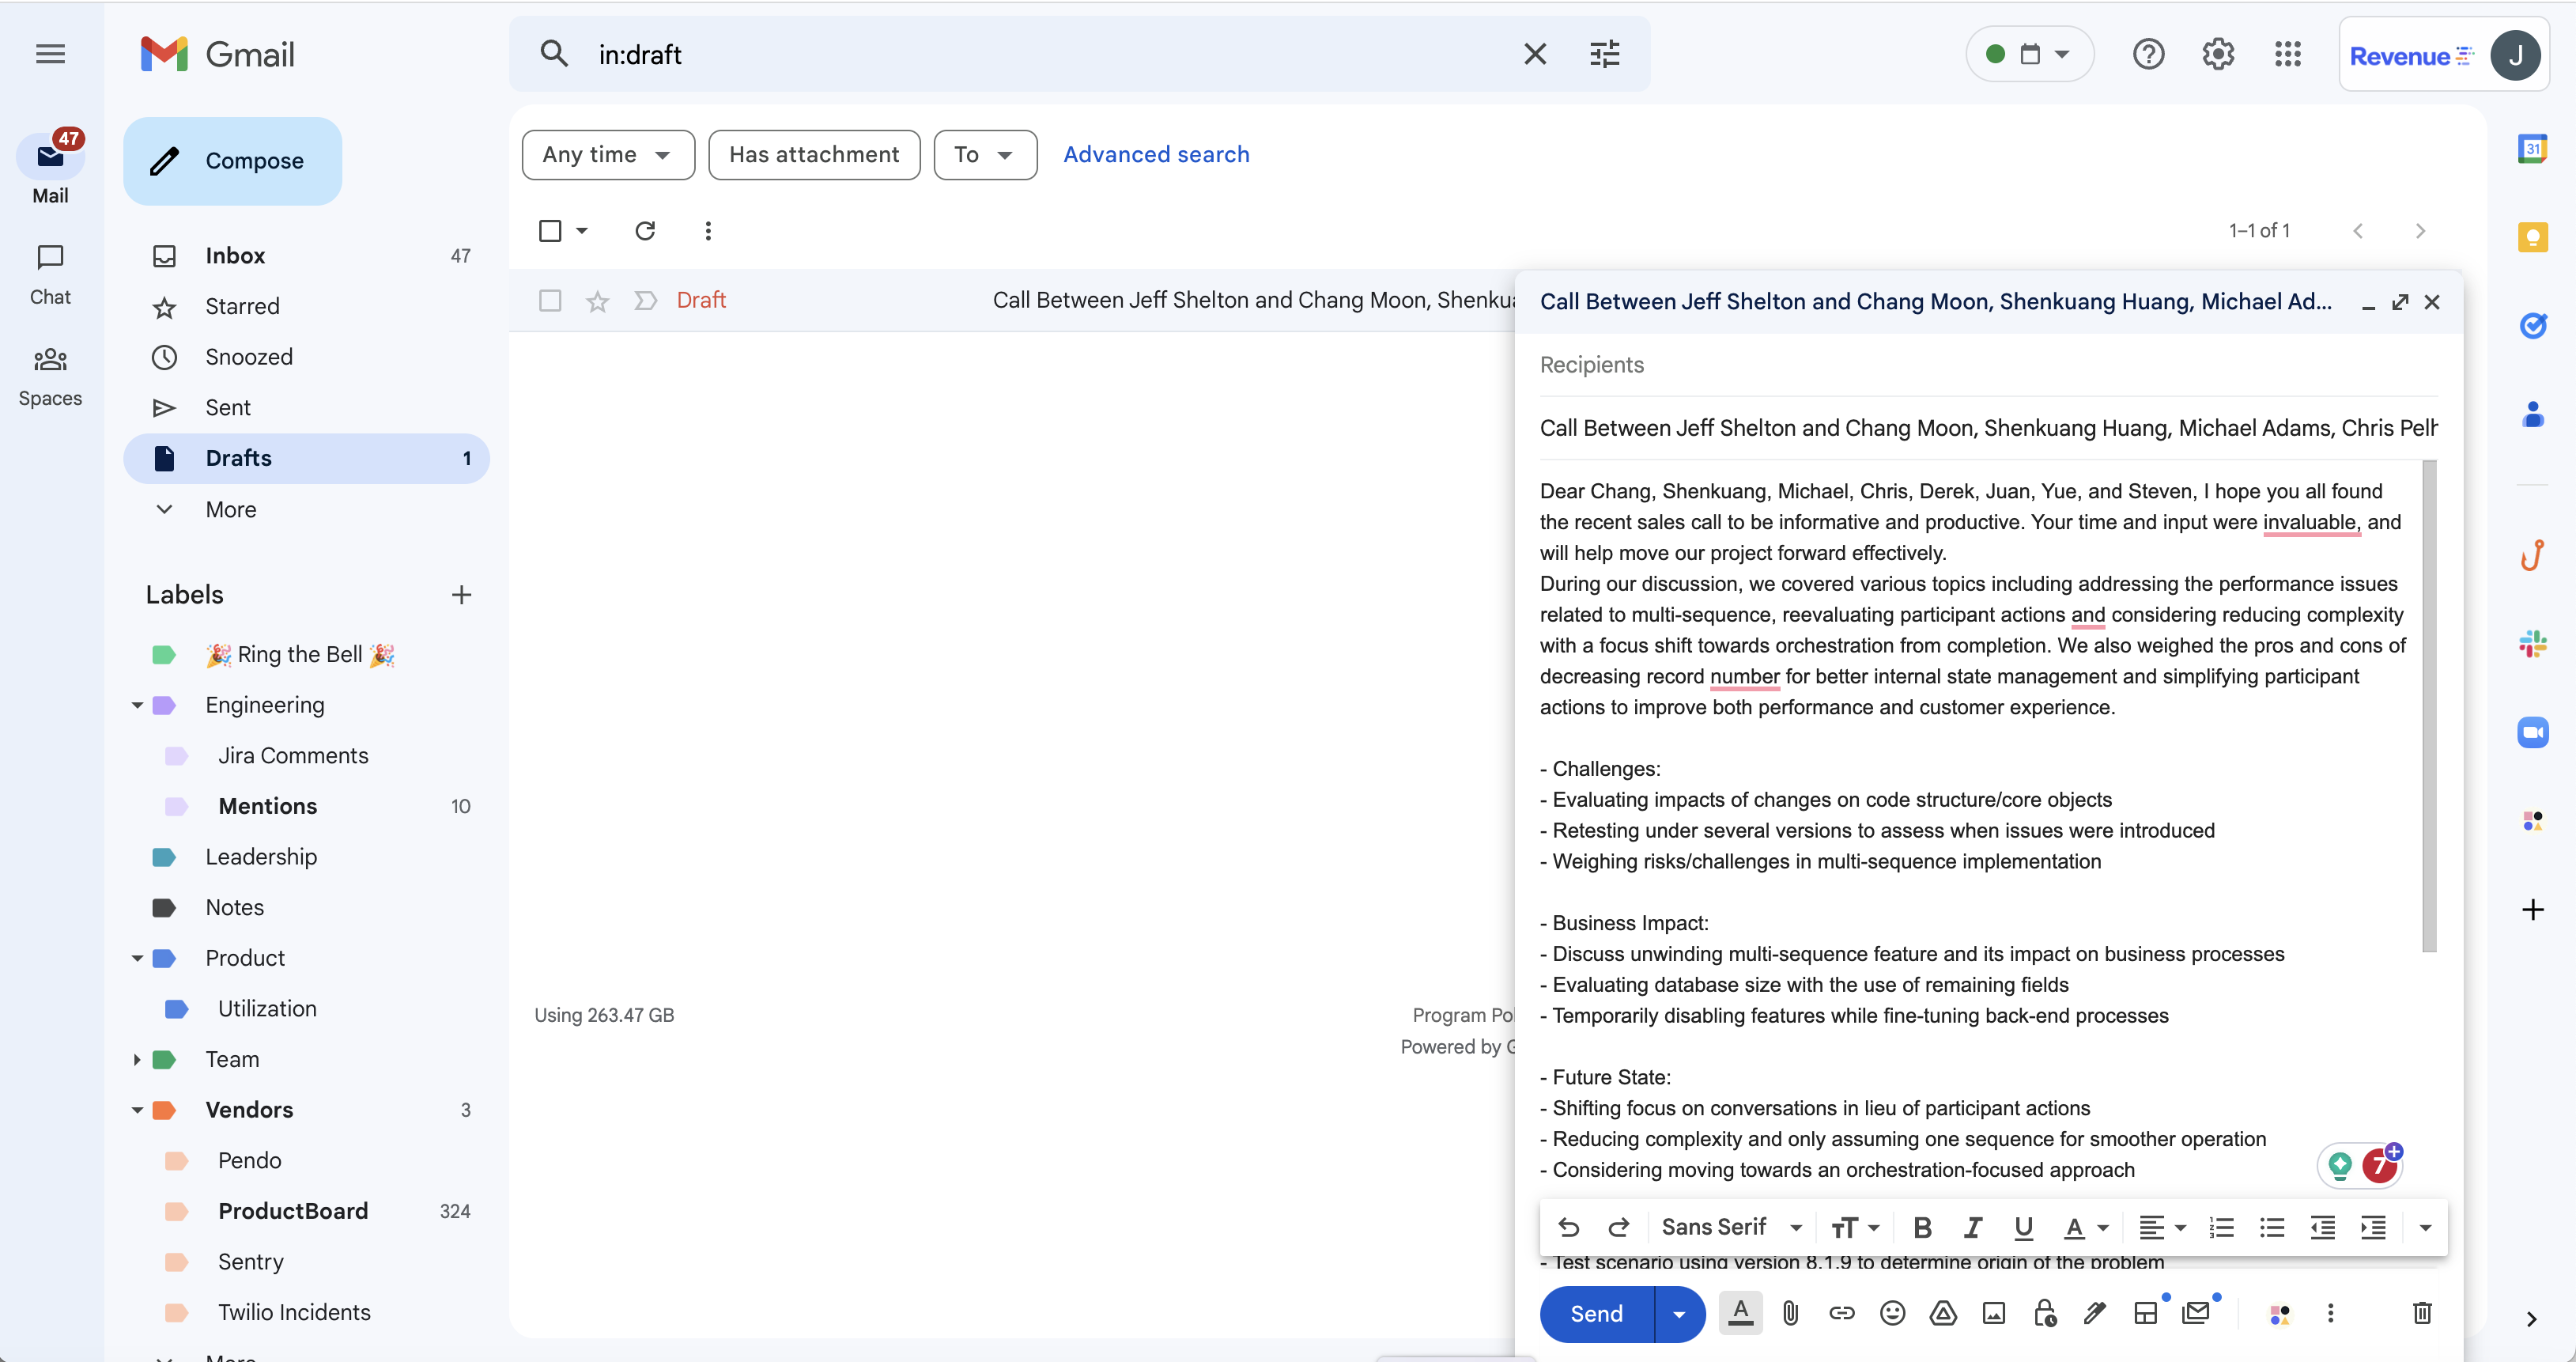Insert a file from Google Drive
Viewport: 2576px width, 1362px height.
click(1943, 1313)
